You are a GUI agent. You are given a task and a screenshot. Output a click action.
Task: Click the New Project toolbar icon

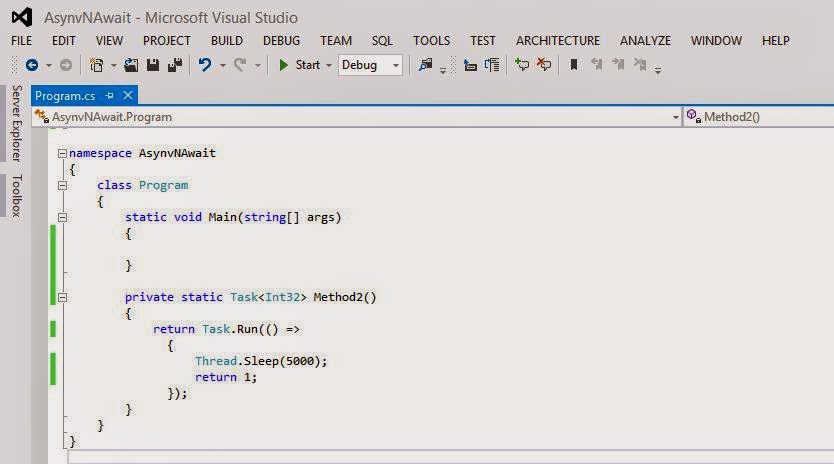[x=96, y=65]
